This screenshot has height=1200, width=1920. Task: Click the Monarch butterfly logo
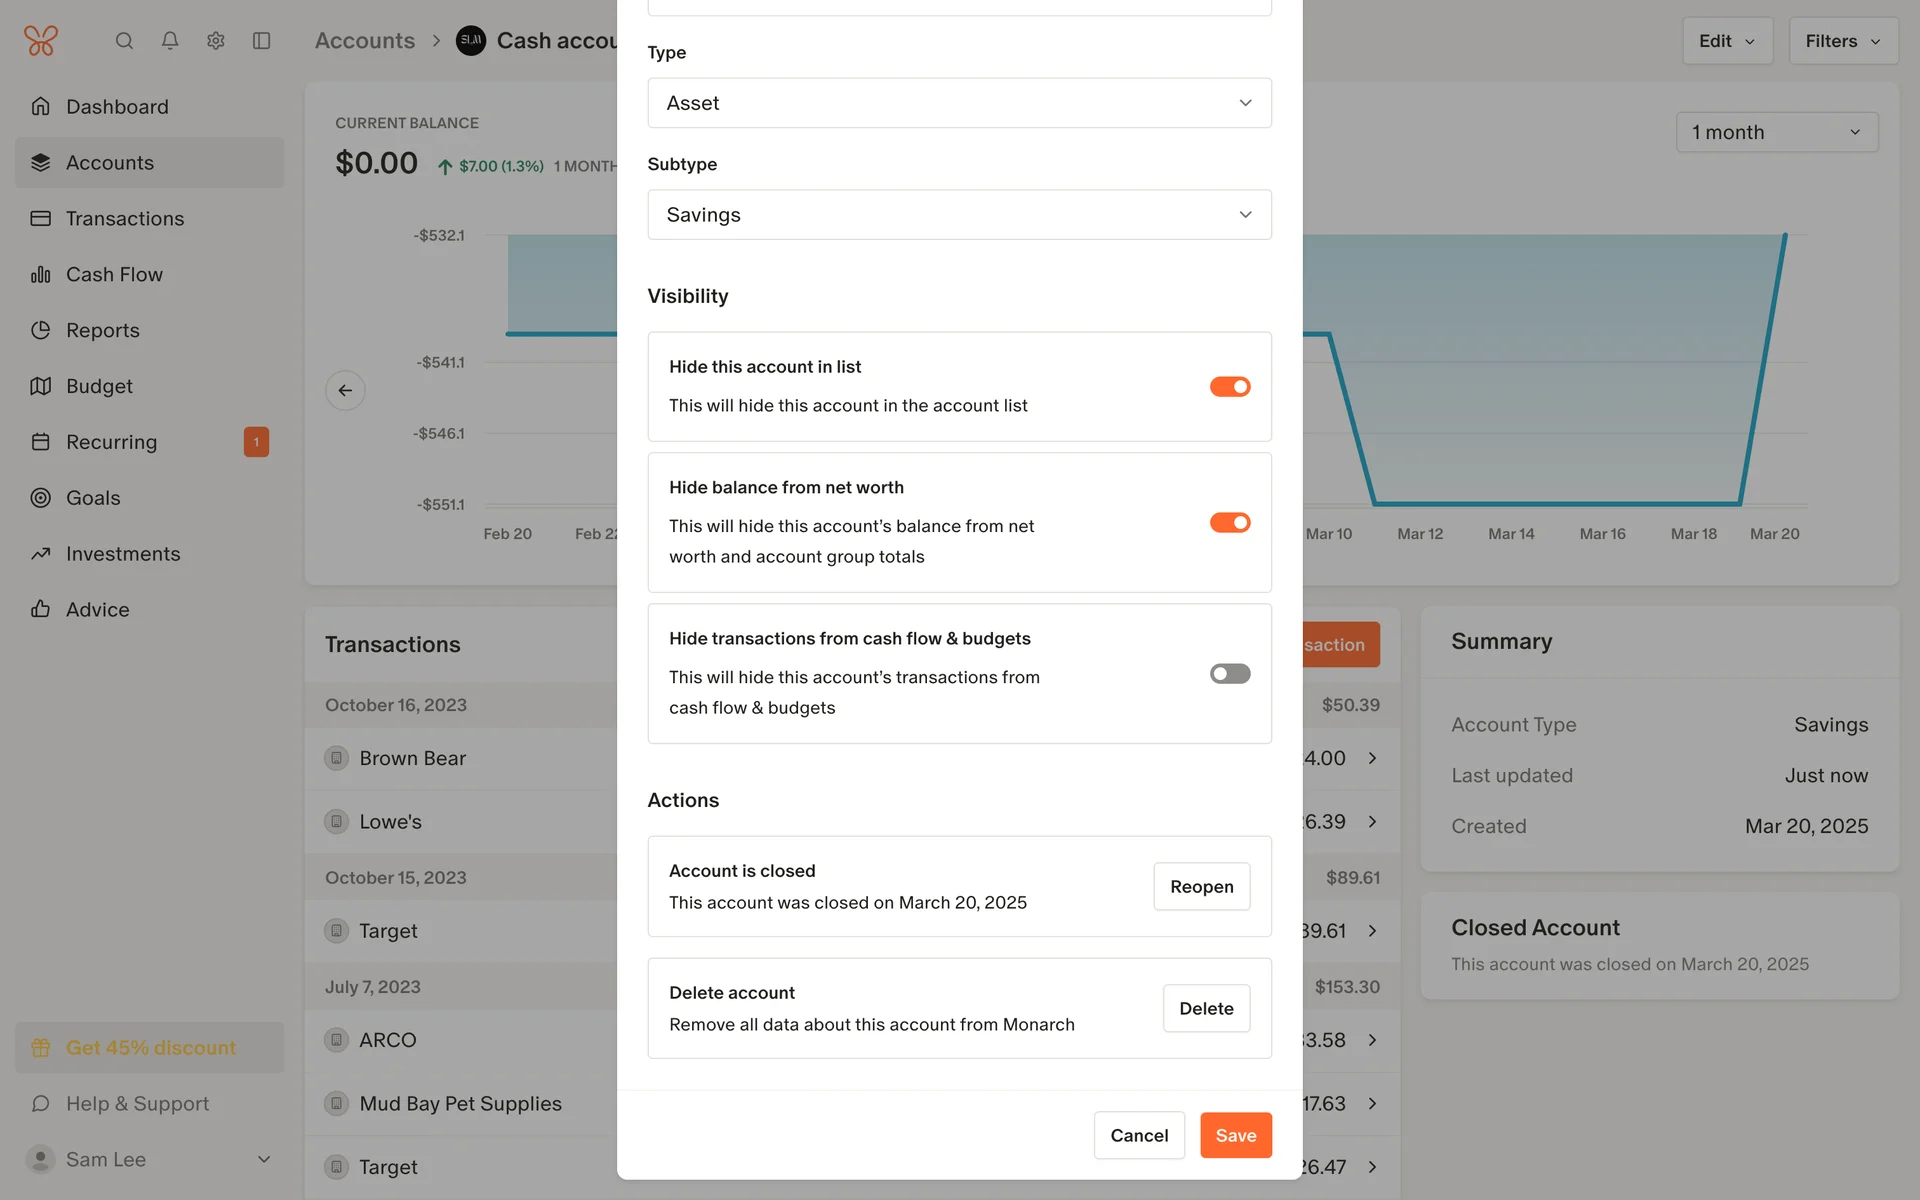pyautogui.click(x=41, y=41)
